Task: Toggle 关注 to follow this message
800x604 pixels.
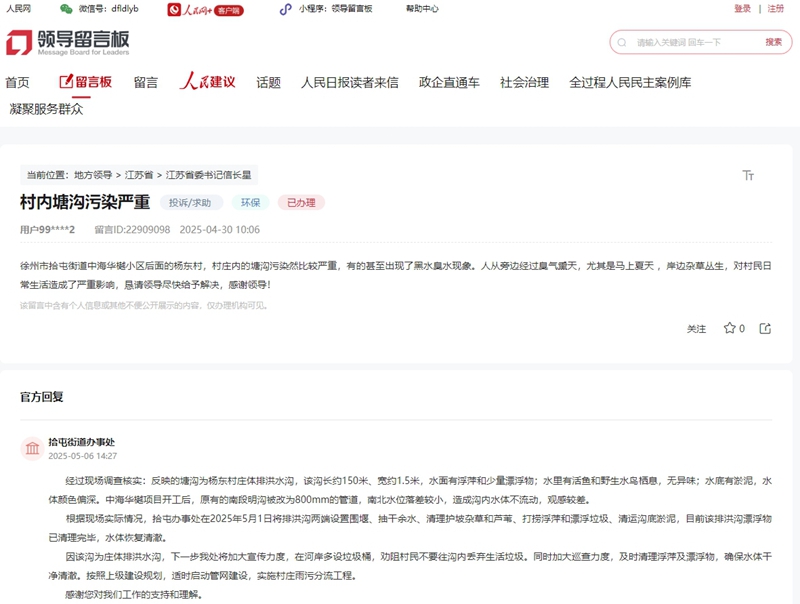Action: point(697,328)
